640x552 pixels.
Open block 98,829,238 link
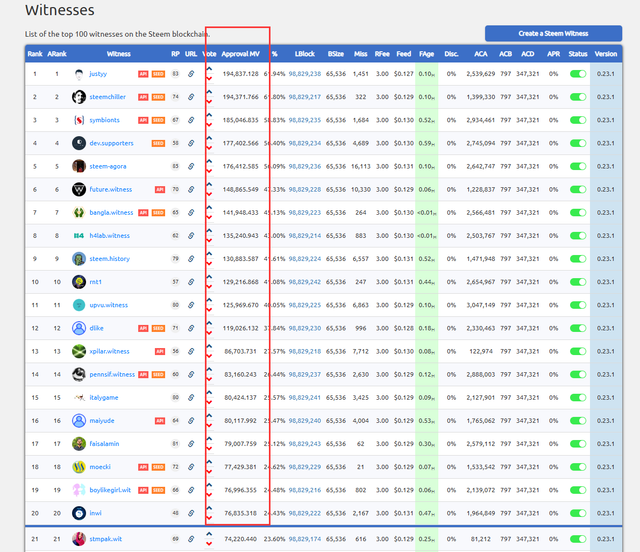305,74
